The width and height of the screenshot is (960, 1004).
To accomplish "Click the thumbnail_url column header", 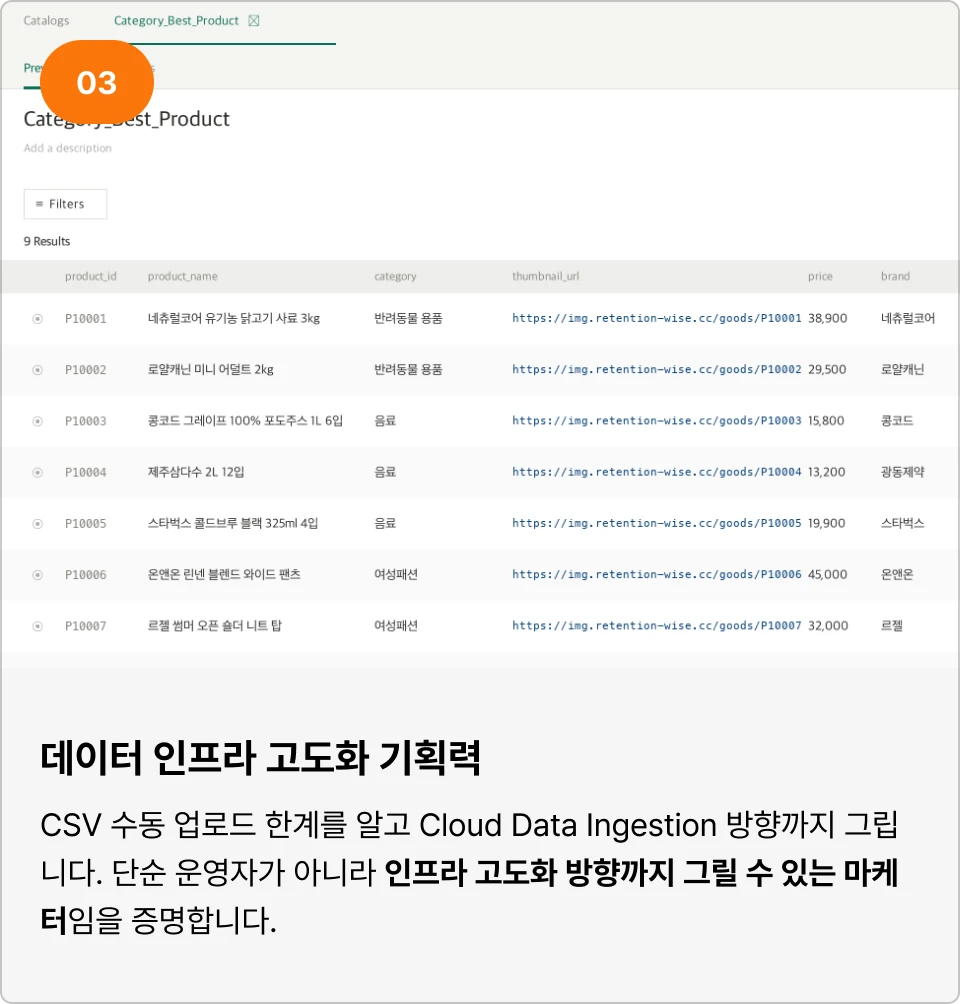I will click(546, 276).
